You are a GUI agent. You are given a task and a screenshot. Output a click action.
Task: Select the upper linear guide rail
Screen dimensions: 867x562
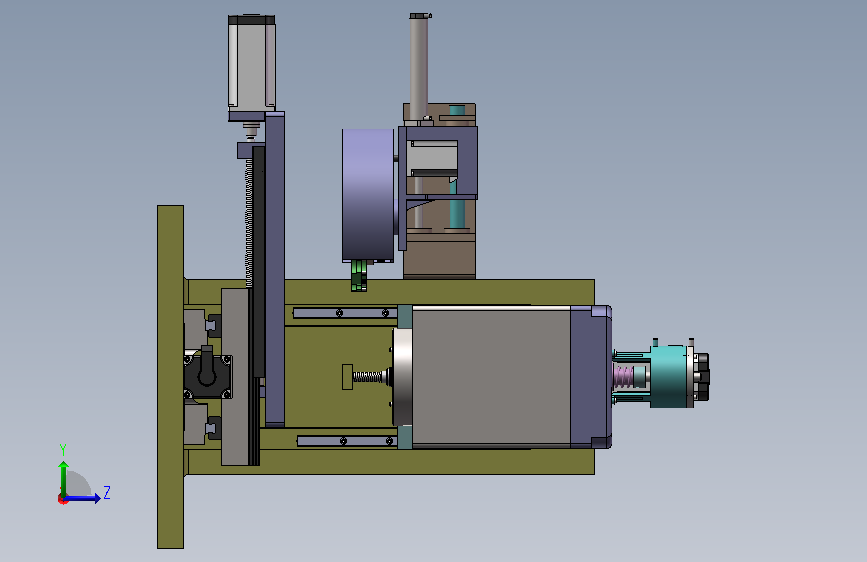click(344, 313)
